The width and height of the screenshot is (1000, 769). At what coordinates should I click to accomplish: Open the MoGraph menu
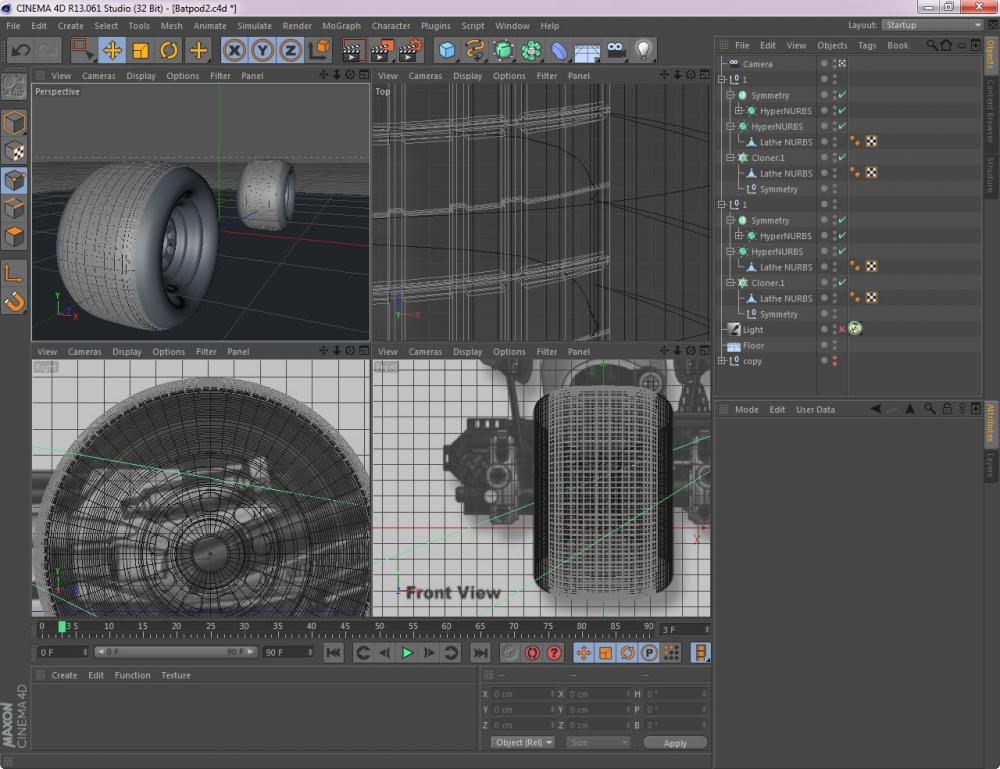tap(341, 26)
